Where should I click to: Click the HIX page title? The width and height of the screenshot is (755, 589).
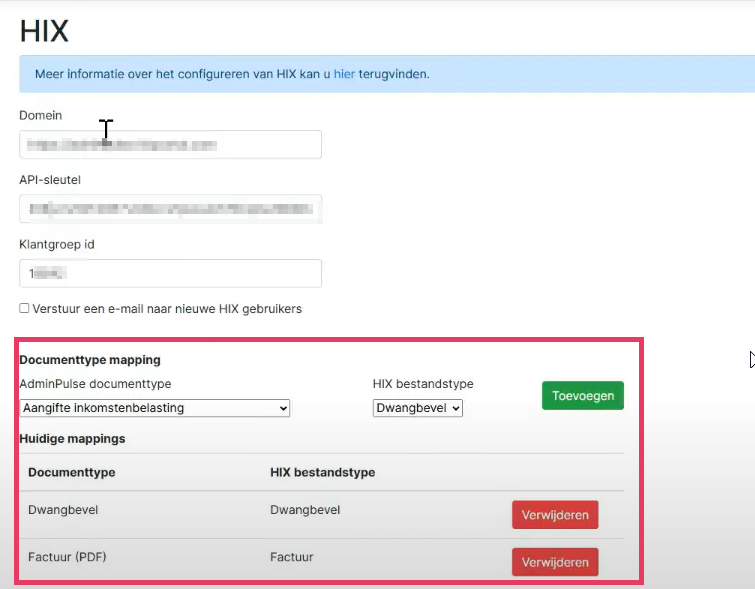44,31
